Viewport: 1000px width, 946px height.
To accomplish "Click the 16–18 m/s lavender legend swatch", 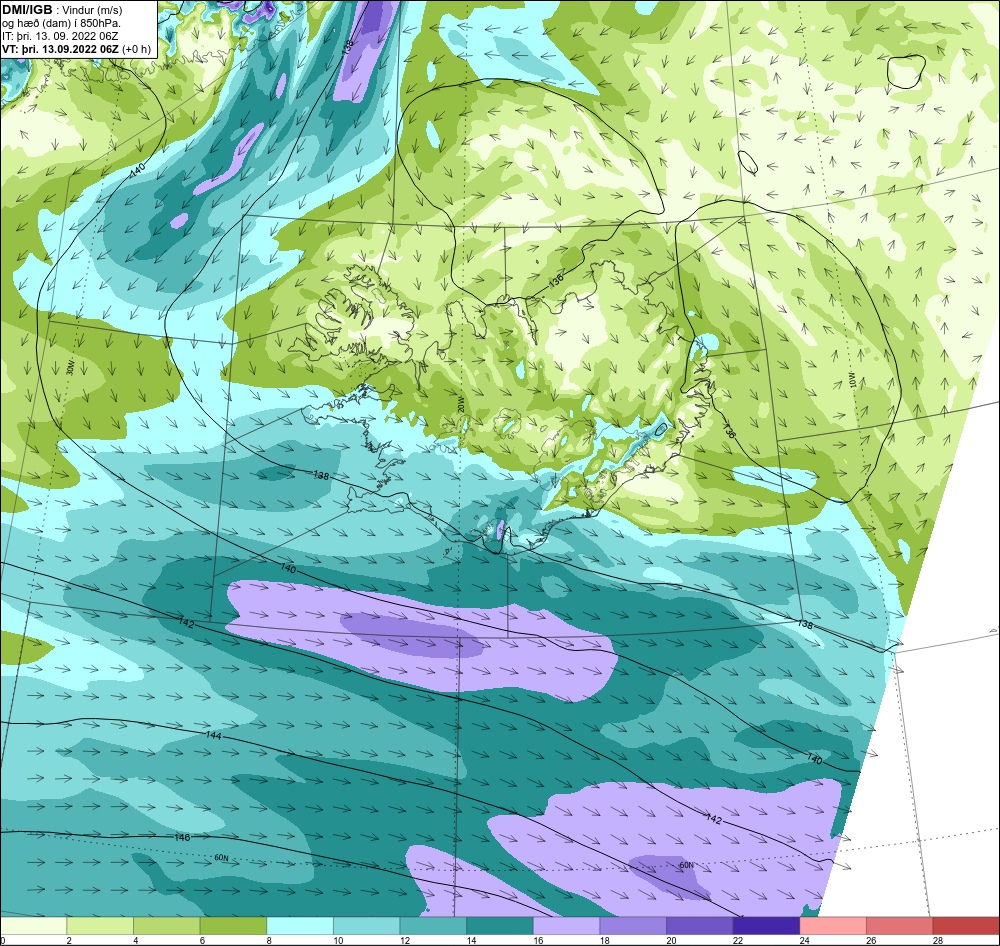I will (x=566, y=926).
